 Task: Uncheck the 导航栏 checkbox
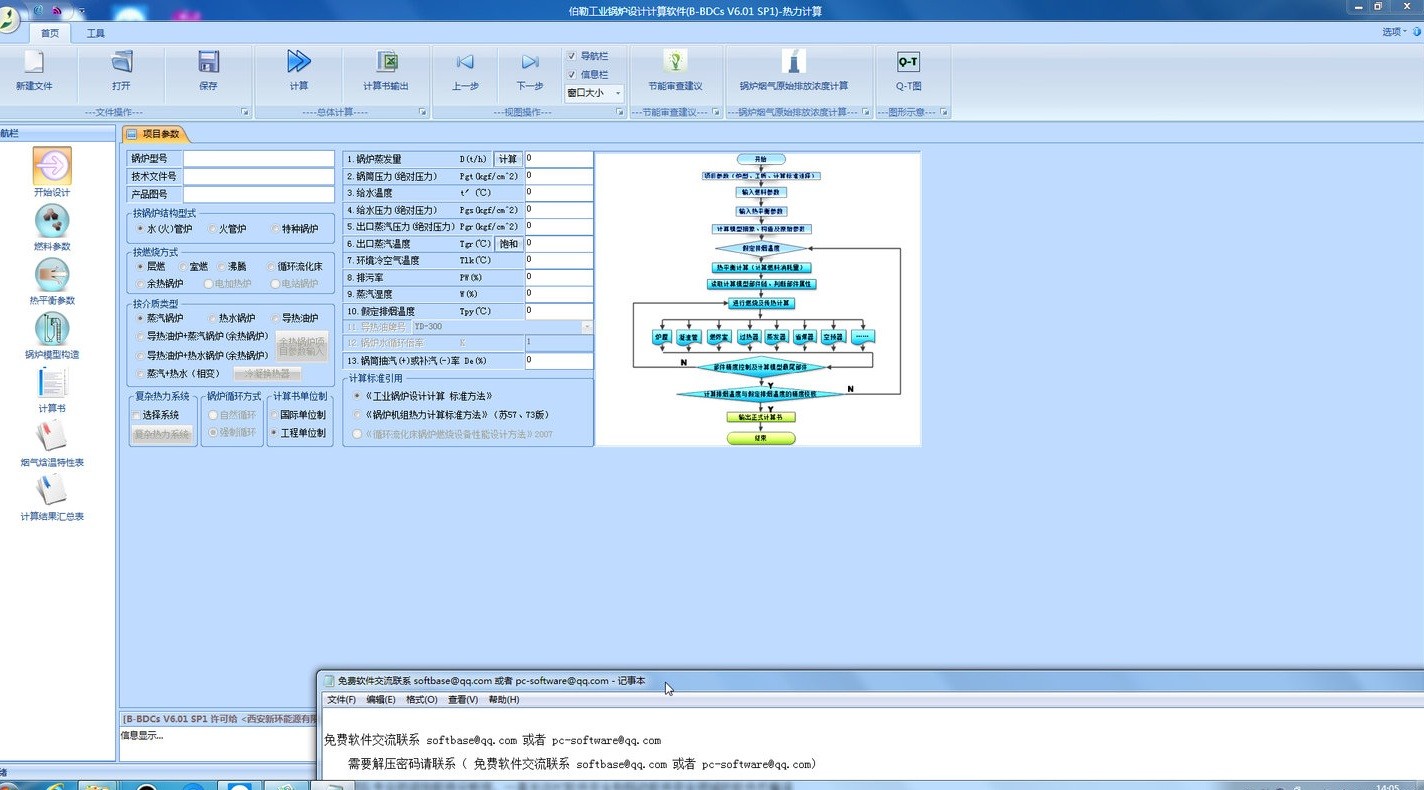[572, 56]
